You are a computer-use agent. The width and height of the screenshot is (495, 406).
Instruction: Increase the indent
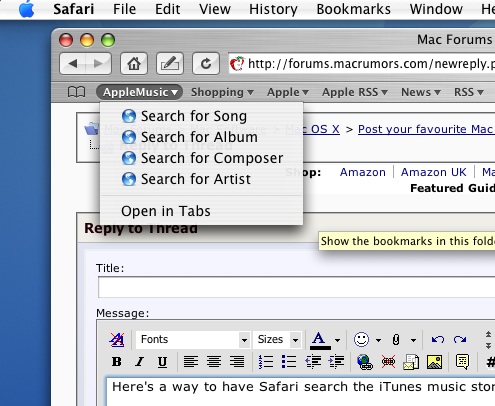point(336,362)
